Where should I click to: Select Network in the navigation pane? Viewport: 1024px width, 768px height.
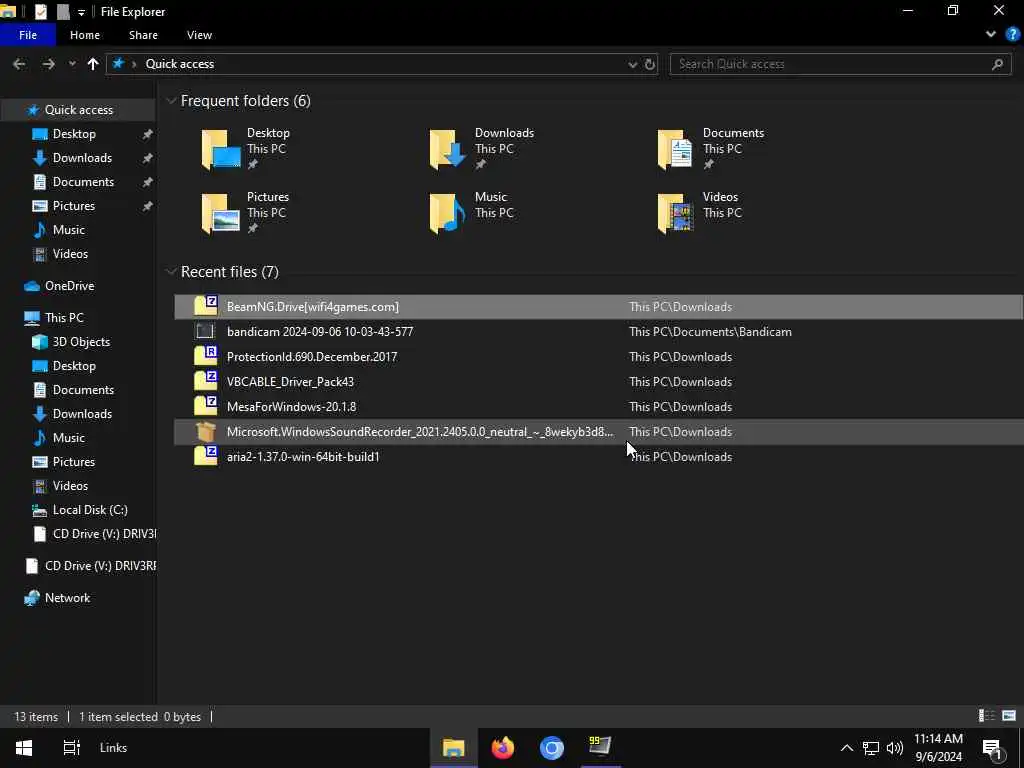[x=67, y=598]
